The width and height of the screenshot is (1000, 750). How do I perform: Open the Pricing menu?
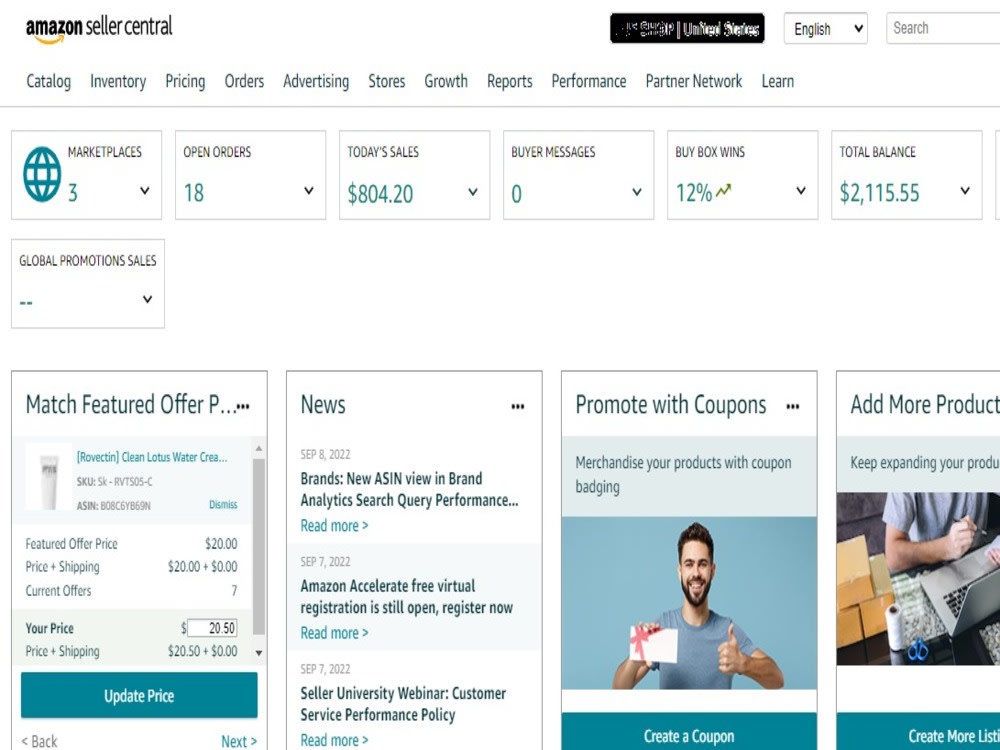click(x=185, y=82)
